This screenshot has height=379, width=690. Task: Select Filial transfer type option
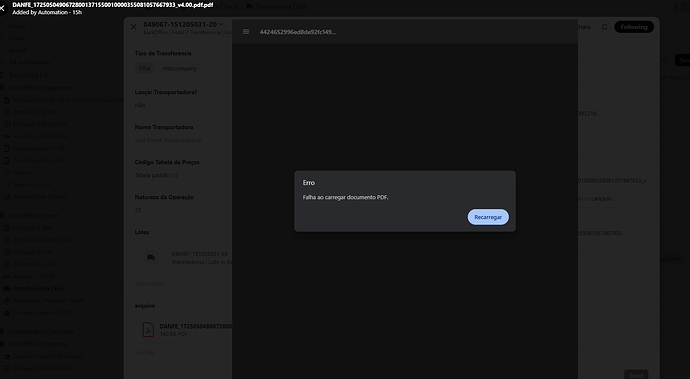coord(144,68)
